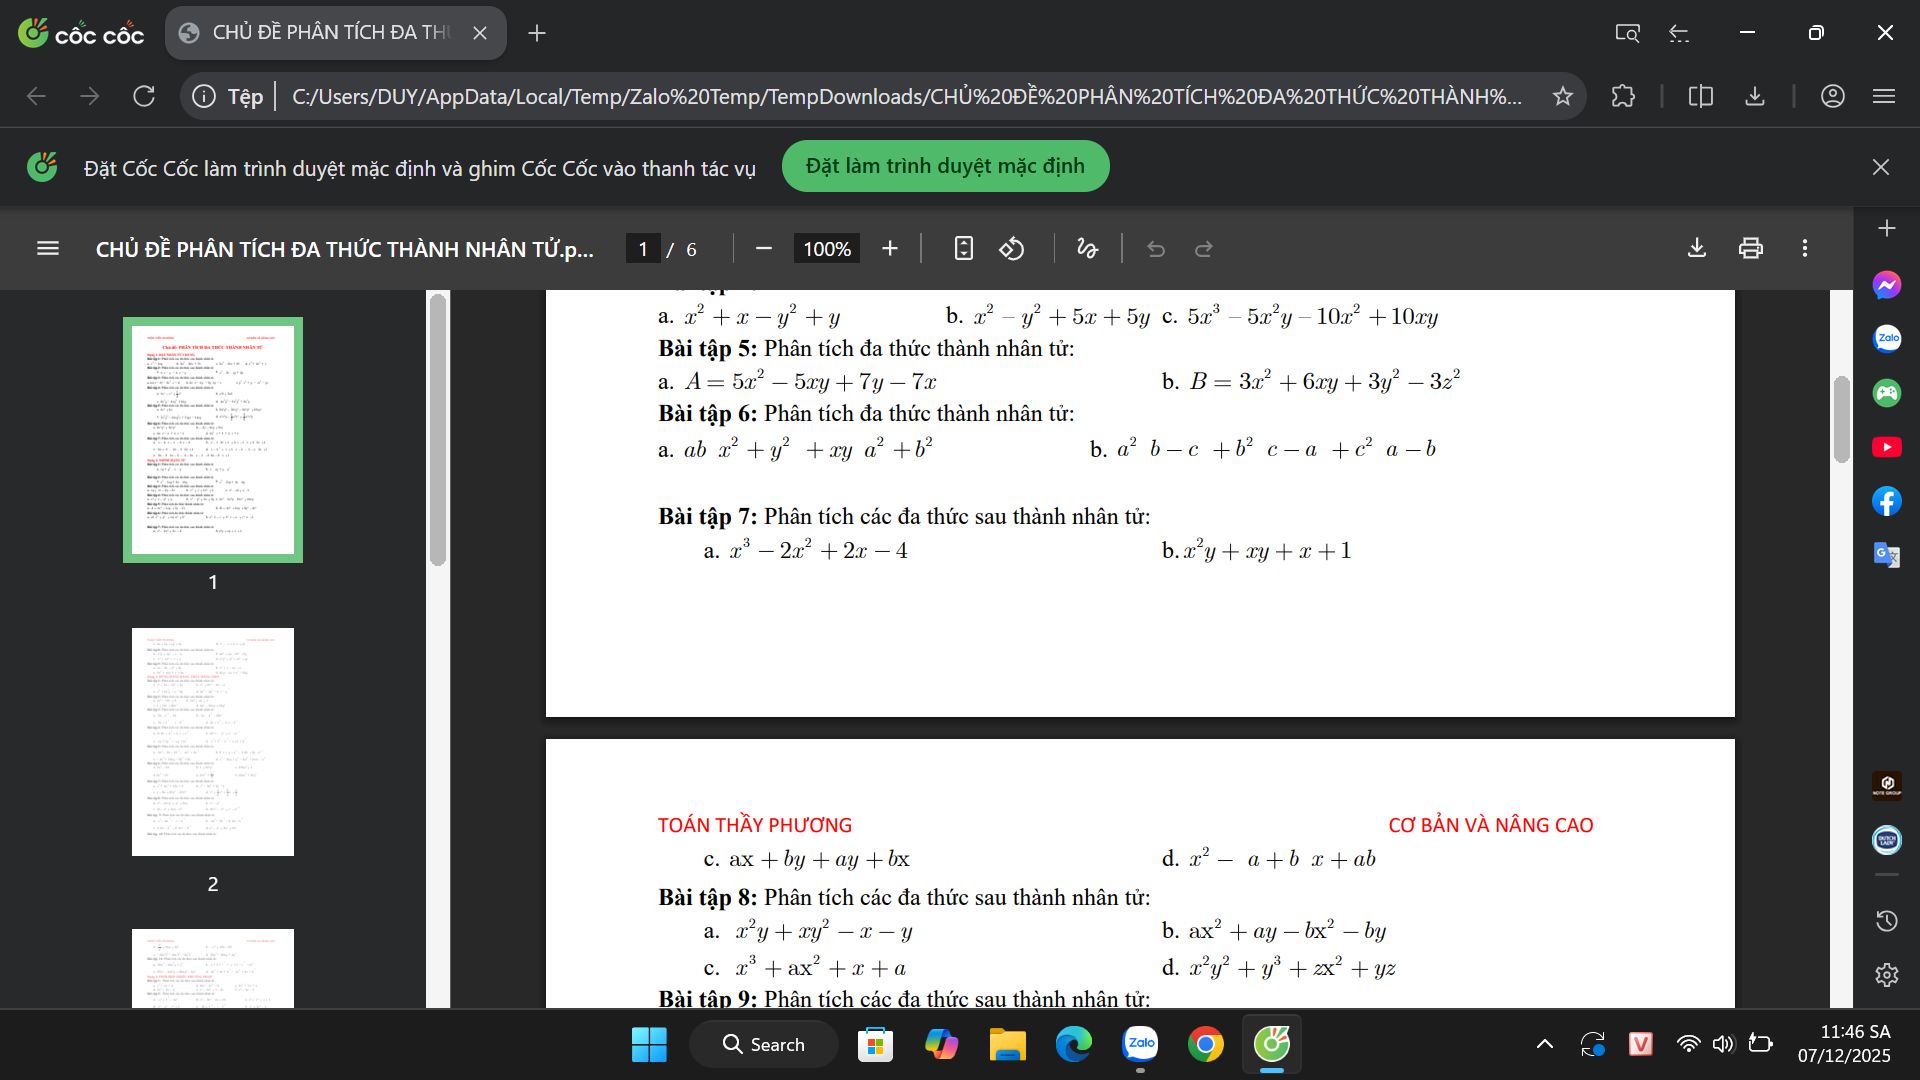
Task: Open the YouTube sidebar shortcut
Action: (x=1886, y=447)
